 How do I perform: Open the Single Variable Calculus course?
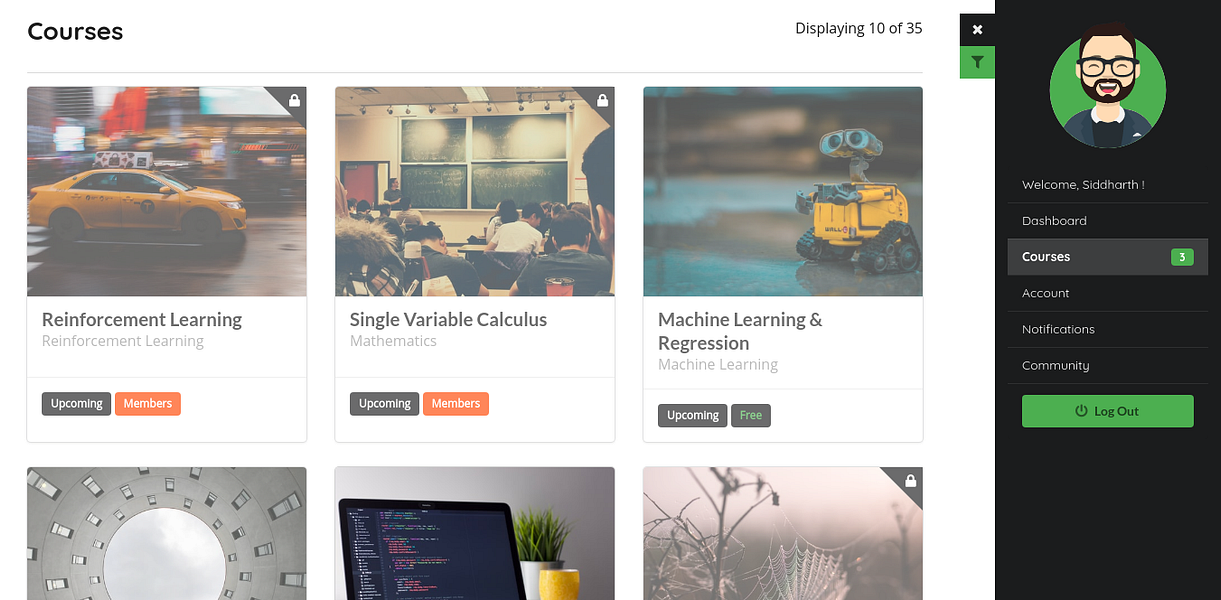pos(449,320)
